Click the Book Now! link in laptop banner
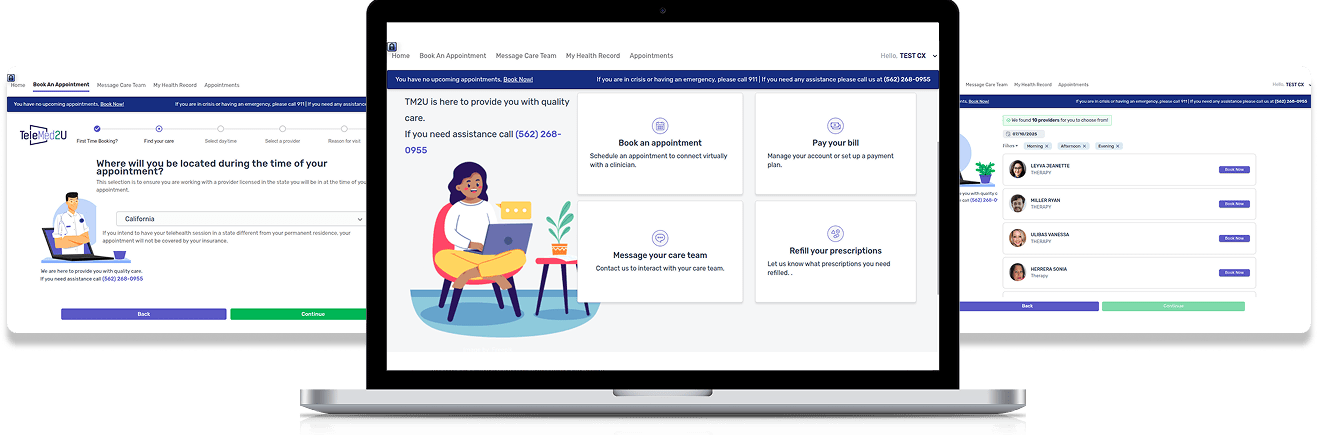The height and width of the screenshot is (435, 1318). click(x=518, y=79)
